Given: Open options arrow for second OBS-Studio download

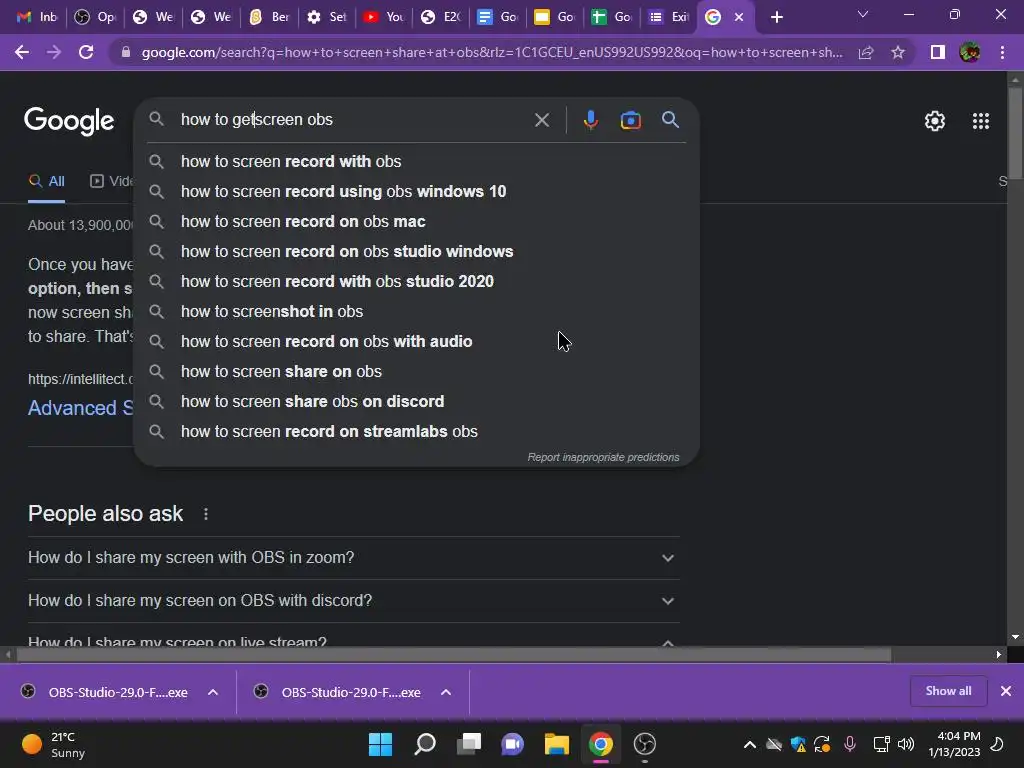Looking at the screenshot, I should [446, 692].
